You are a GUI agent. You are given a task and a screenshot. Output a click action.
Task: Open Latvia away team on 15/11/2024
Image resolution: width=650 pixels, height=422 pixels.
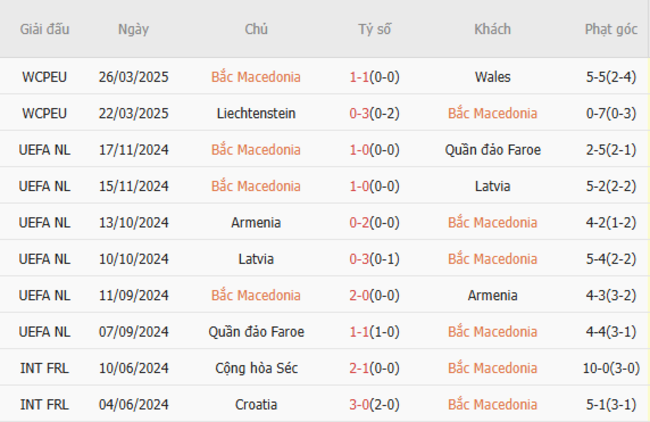[492, 186]
